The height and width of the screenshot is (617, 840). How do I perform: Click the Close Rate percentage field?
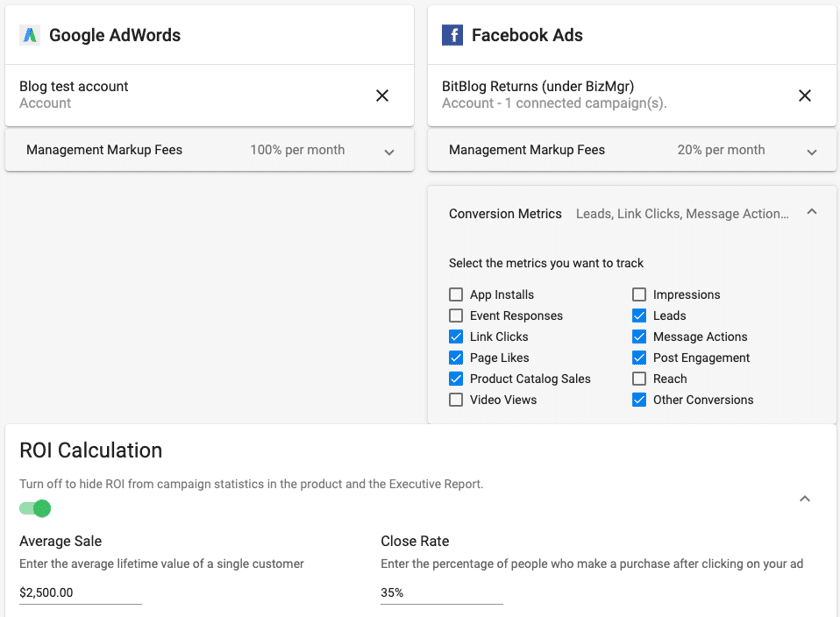[441, 593]
